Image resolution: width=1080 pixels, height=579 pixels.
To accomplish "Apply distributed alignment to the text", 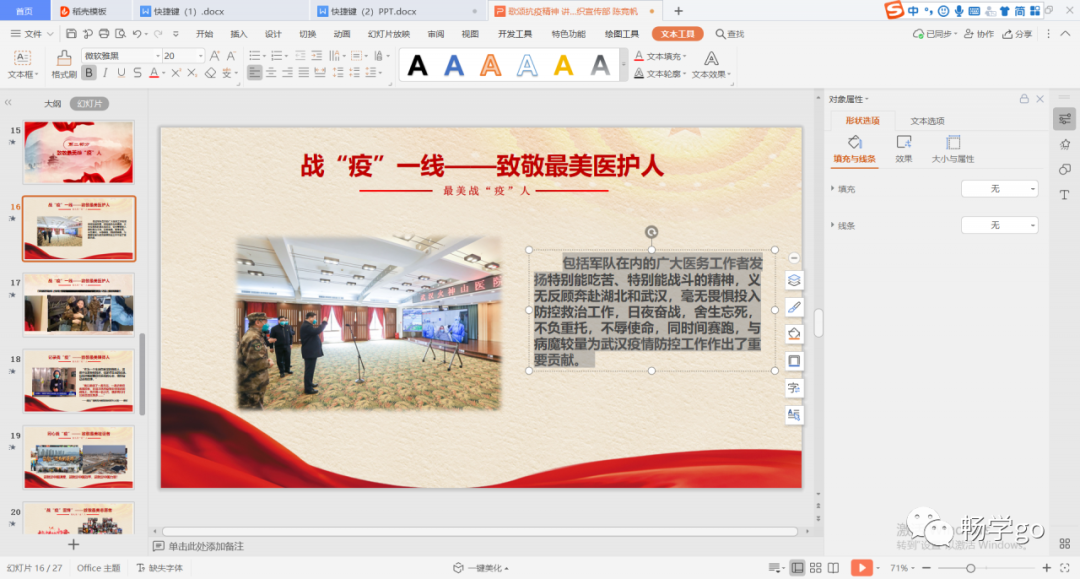I will [320, 73].
